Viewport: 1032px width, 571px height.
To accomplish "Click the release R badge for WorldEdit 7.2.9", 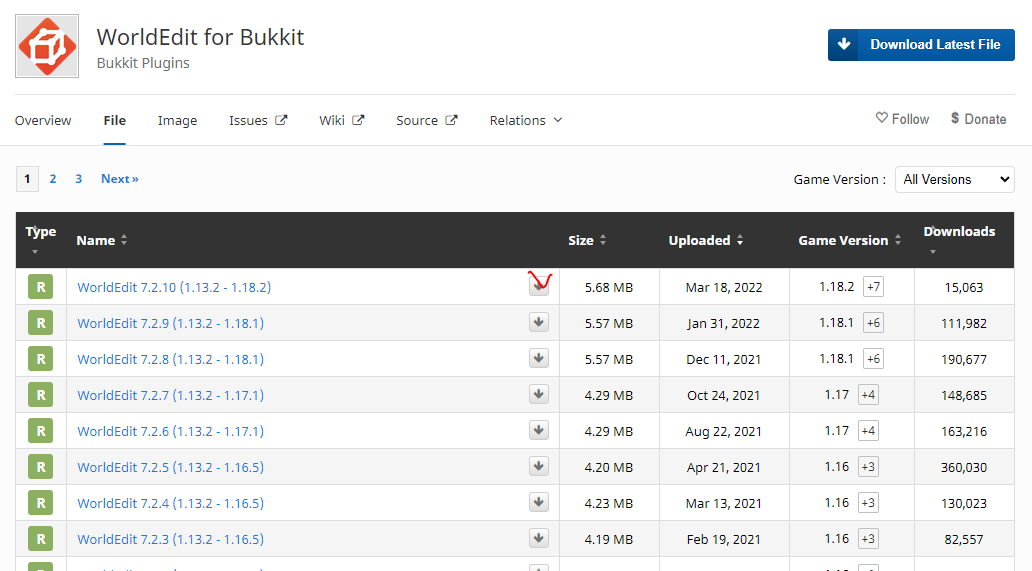I will 40,323.
